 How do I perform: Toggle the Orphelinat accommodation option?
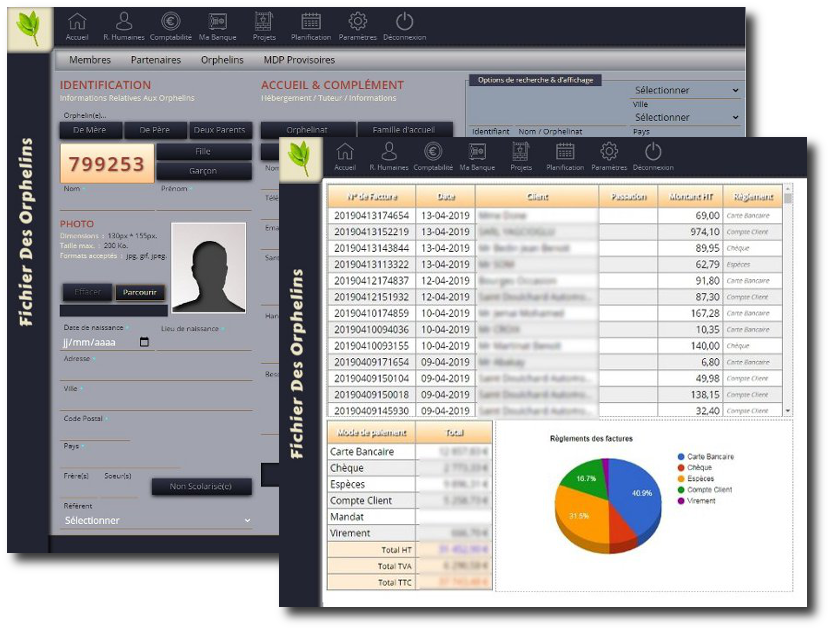pos(310,129)
